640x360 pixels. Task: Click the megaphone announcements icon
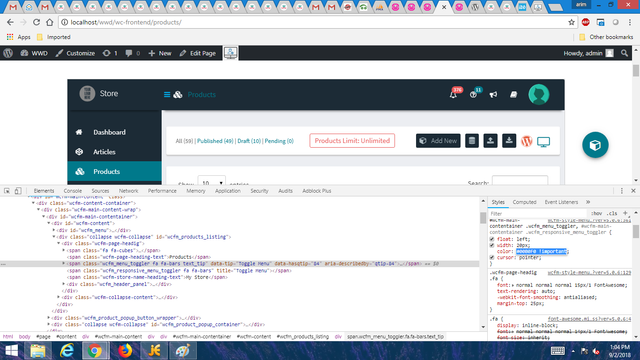[x=493, y=95]
